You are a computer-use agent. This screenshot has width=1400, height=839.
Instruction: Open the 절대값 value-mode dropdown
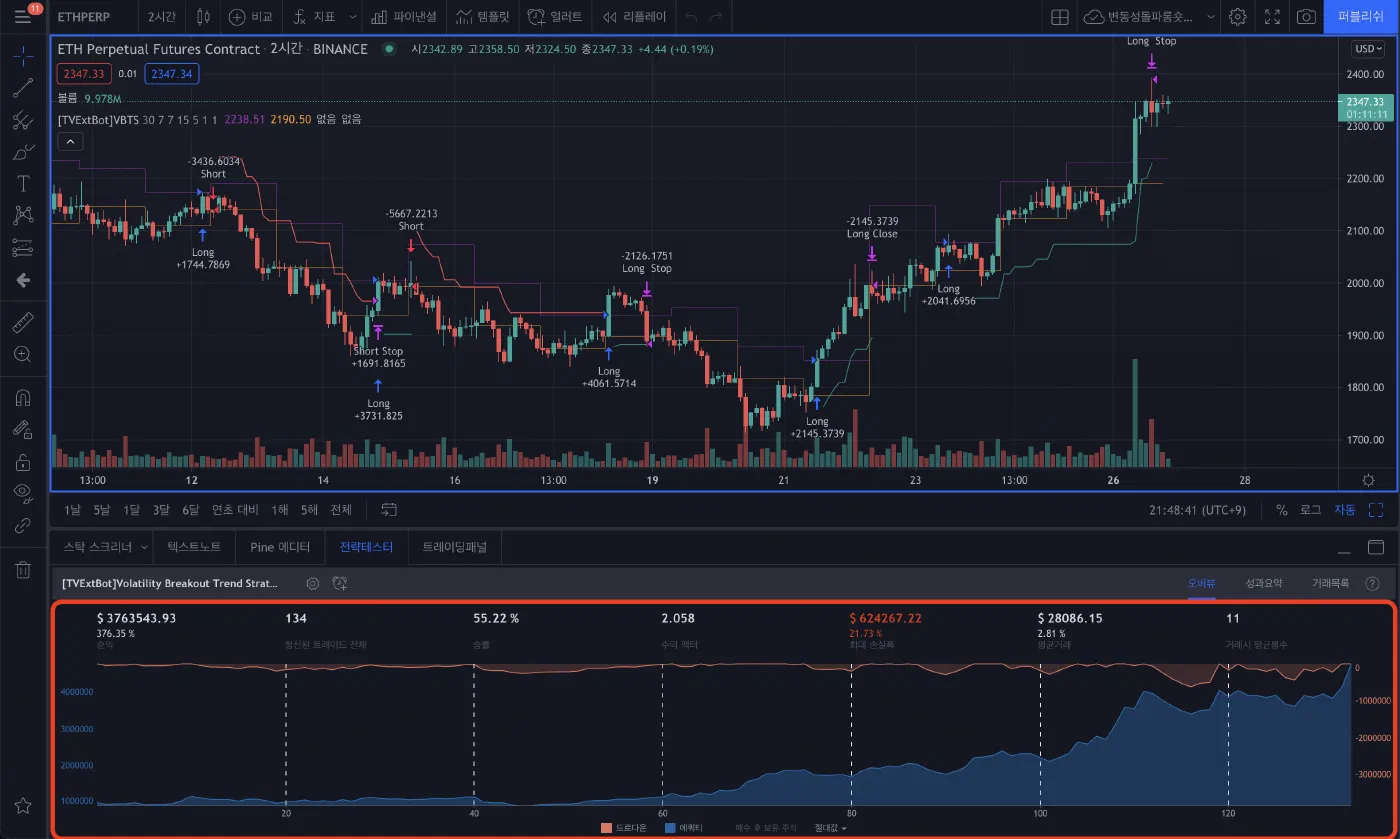(830, 828)
